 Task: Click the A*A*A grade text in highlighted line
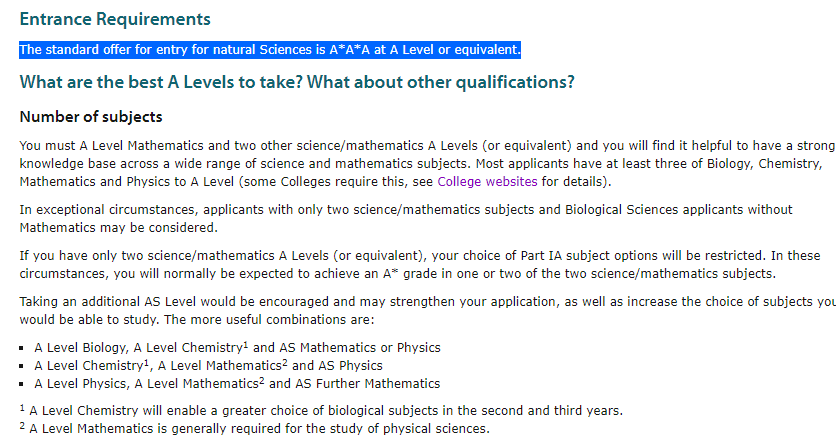pyautogui.click(x=349, y=50)
